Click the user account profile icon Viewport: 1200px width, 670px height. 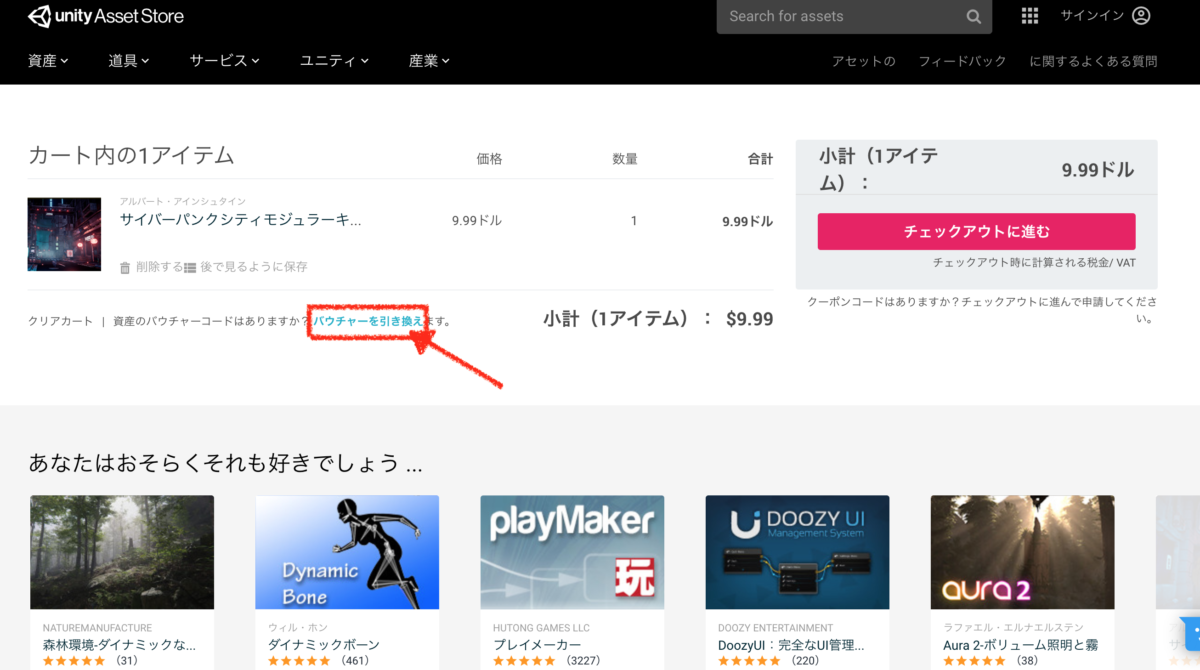point(1141,16)
